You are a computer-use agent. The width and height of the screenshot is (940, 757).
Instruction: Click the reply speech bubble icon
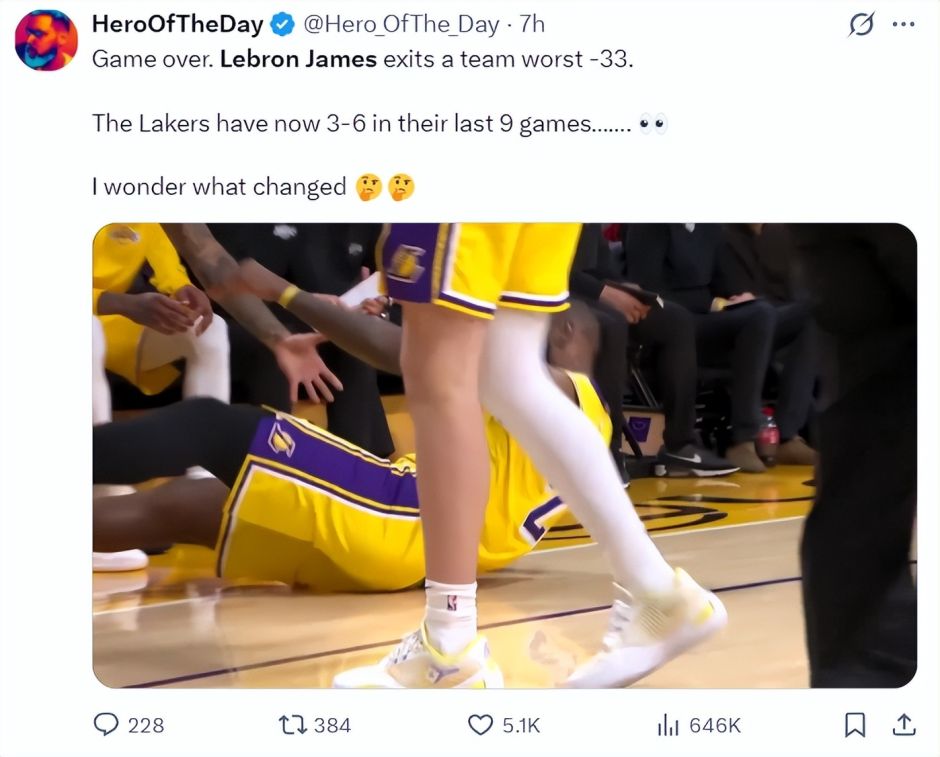pyautogui.click(x=106, y=724)
